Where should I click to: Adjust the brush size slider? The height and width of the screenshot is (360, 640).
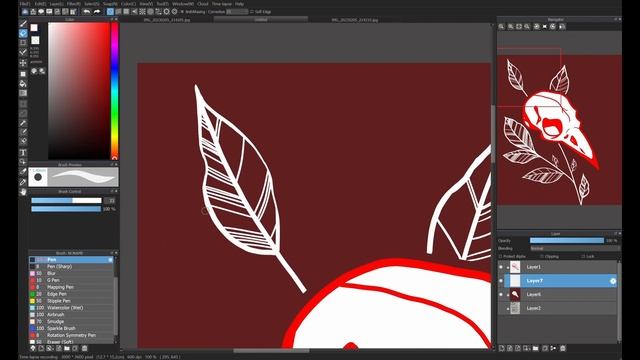coord(66,200)
